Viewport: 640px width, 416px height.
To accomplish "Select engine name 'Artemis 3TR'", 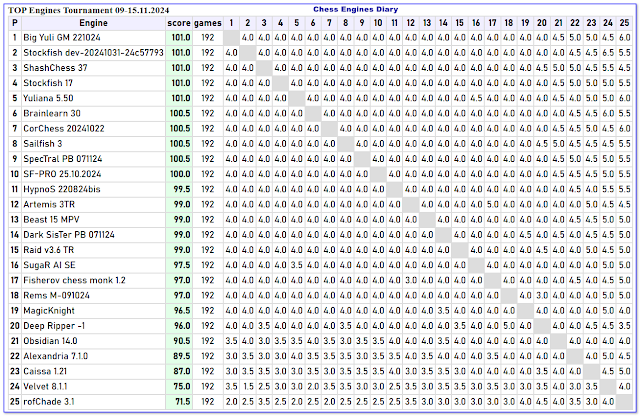I will coord(49,204).
